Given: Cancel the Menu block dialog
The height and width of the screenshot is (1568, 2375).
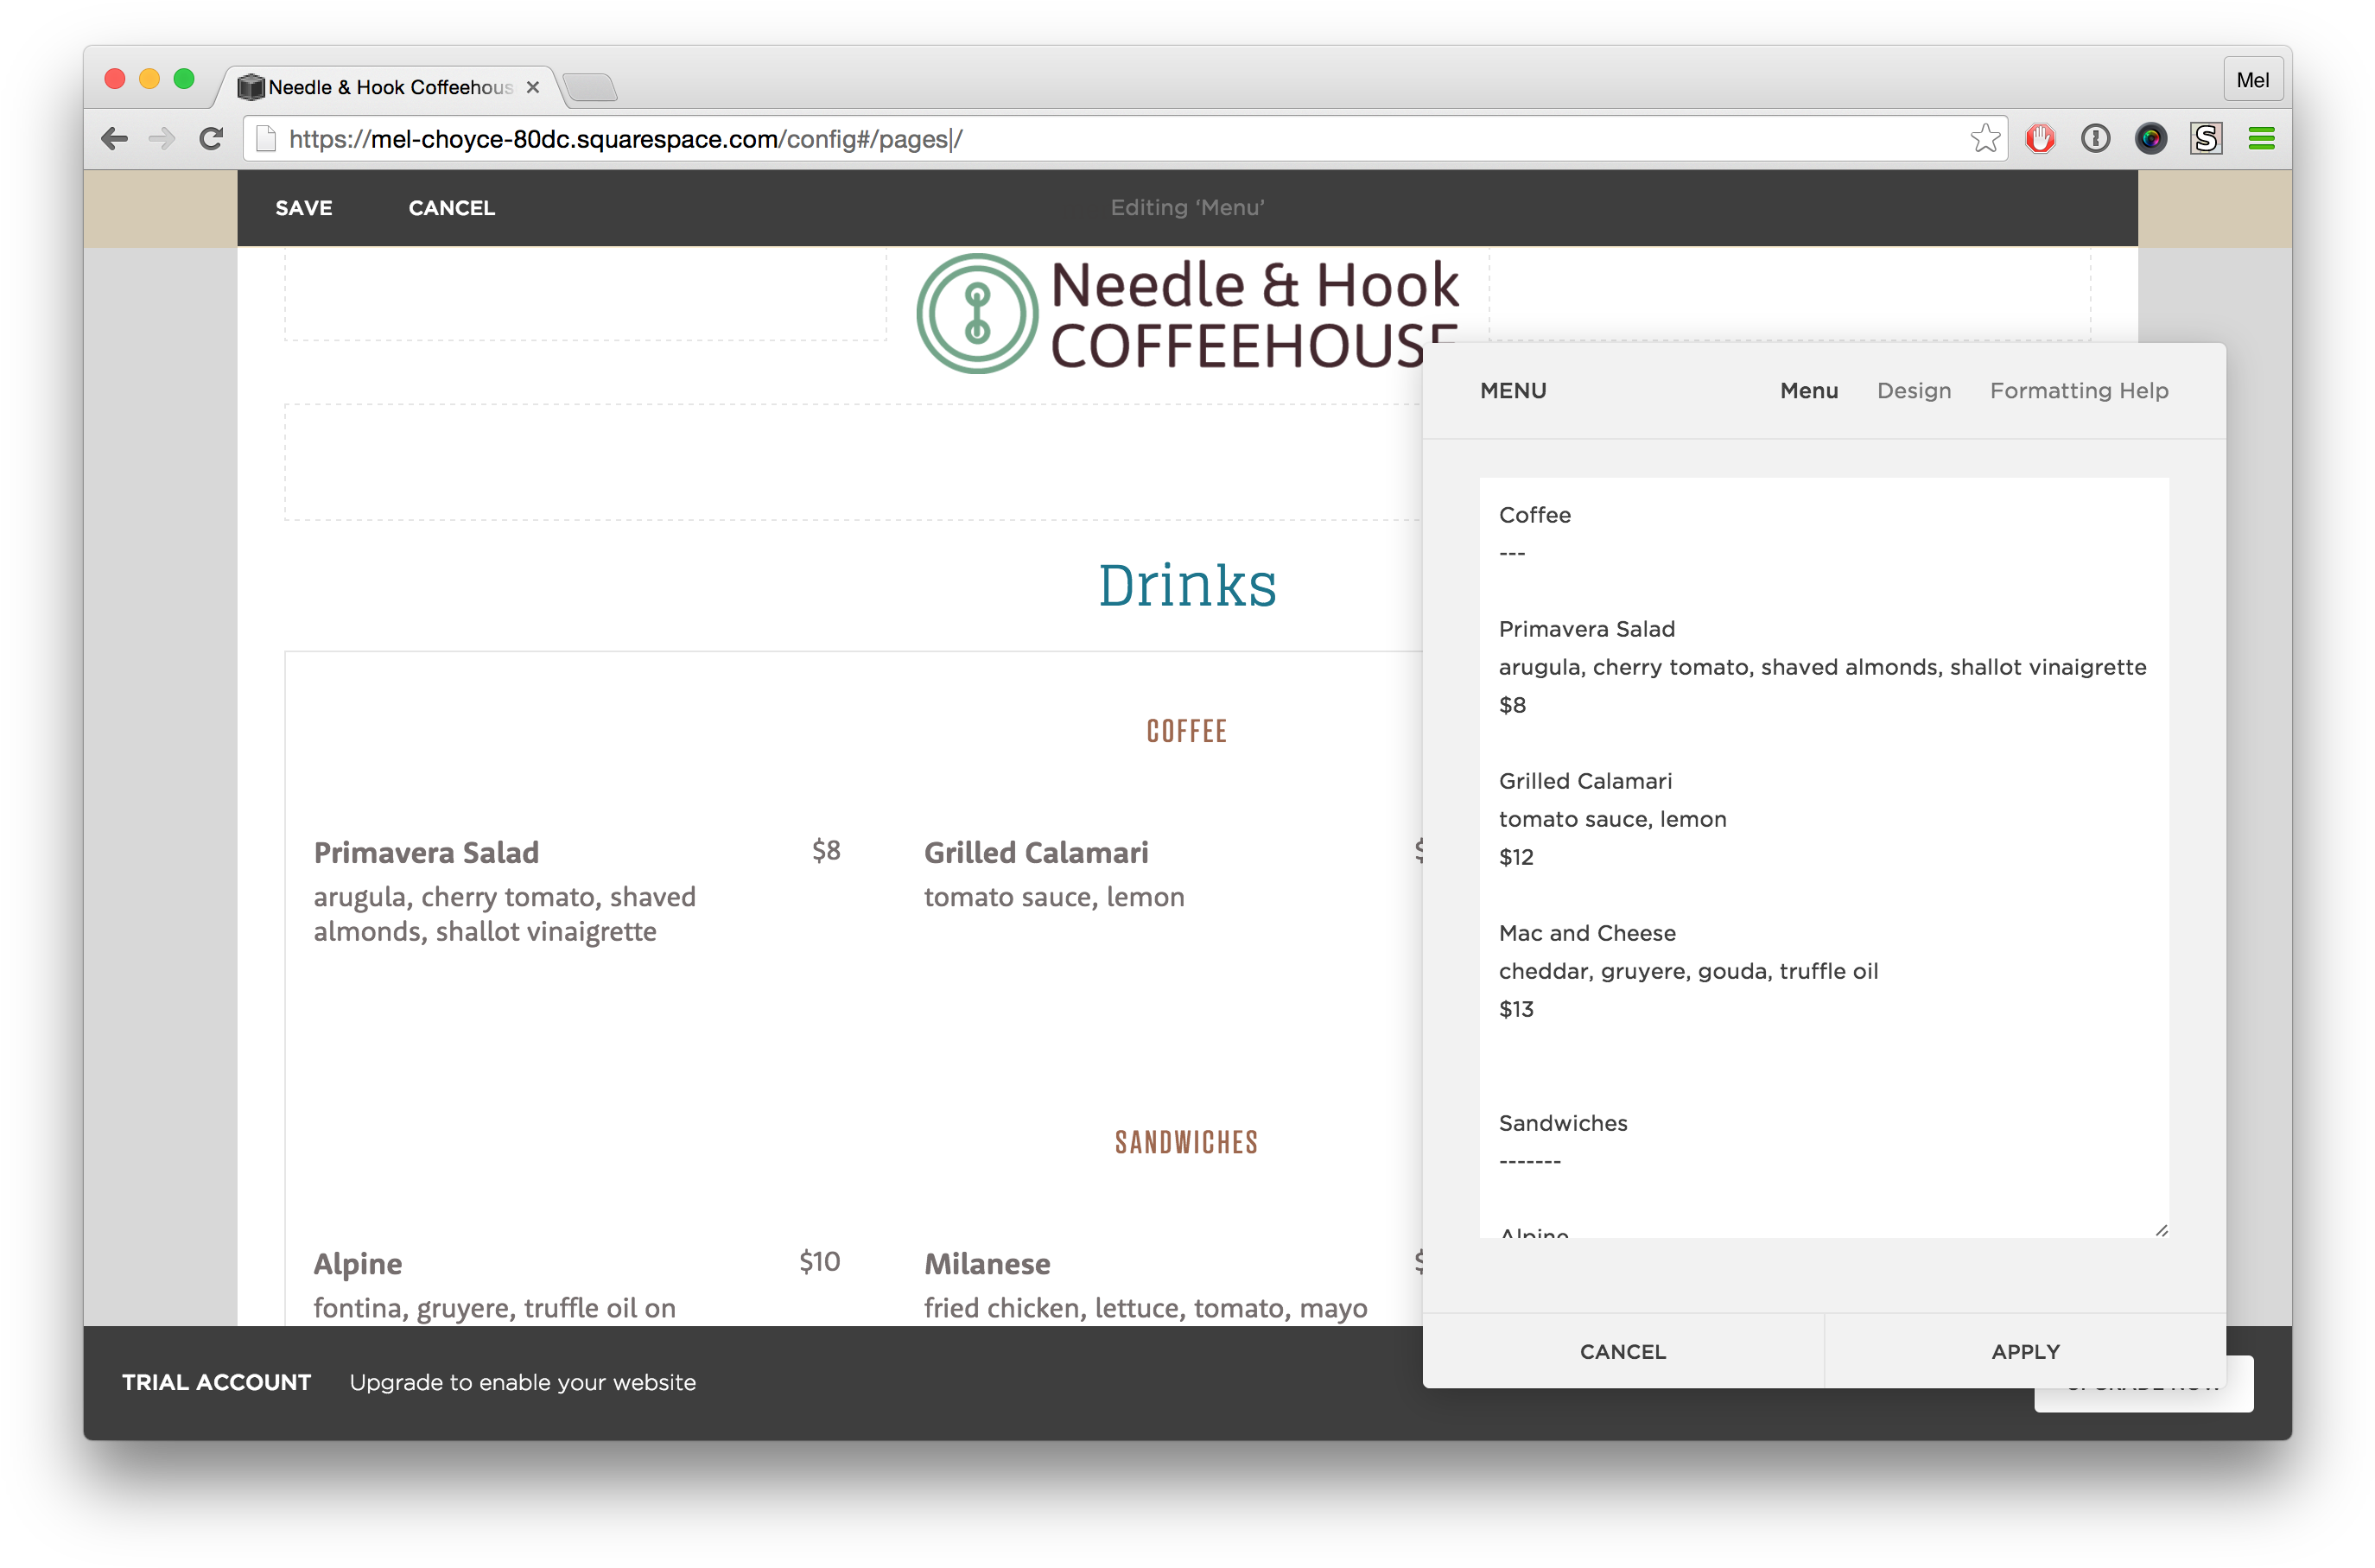Looking at the screenshot, I should click(x=1622, y=1351).
